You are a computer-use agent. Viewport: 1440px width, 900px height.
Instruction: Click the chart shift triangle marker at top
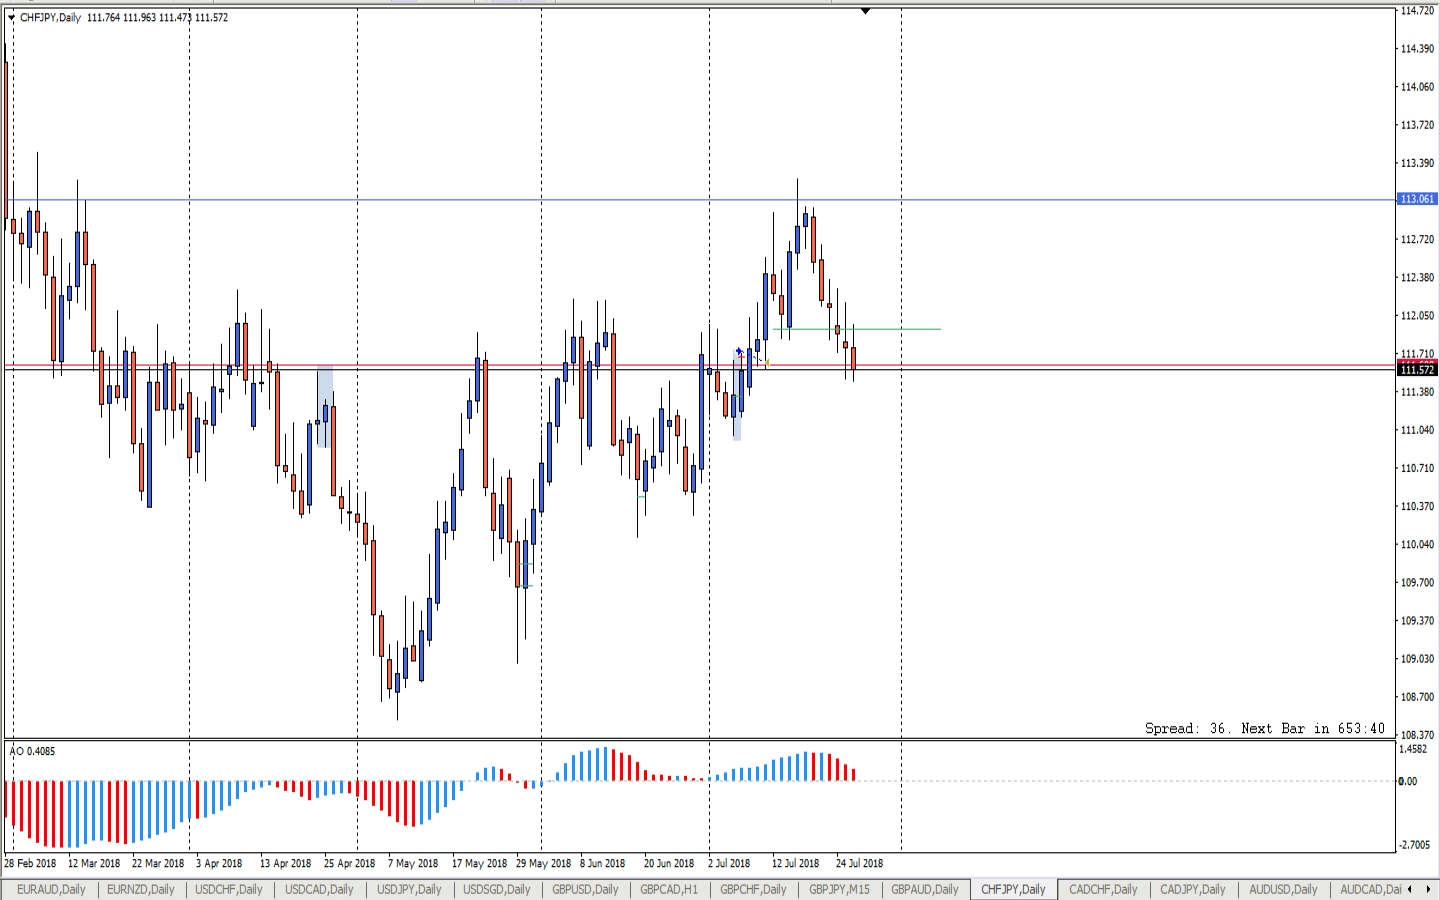coord(865,11)
